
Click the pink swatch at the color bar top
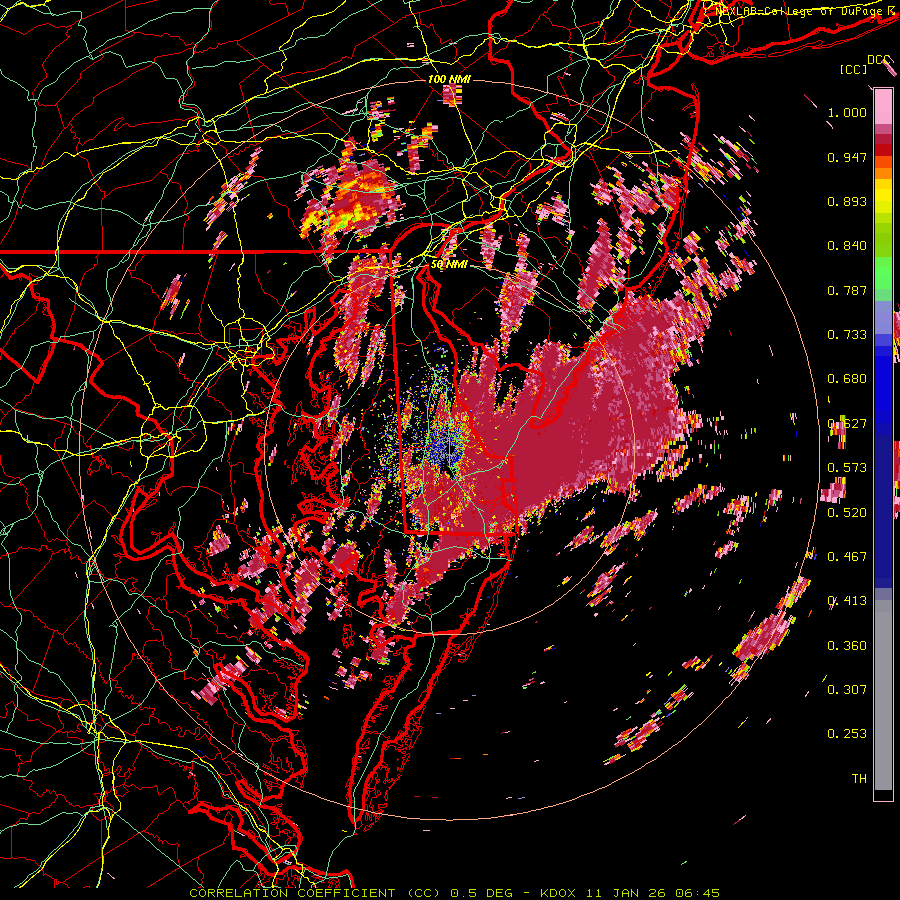883,107
